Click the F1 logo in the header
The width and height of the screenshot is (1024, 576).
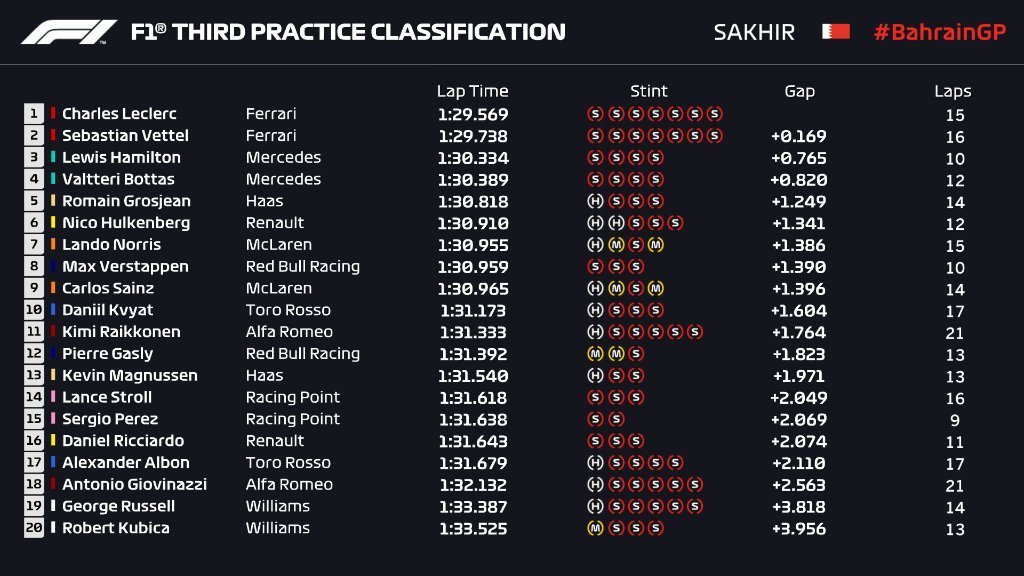tap(69, 32)
